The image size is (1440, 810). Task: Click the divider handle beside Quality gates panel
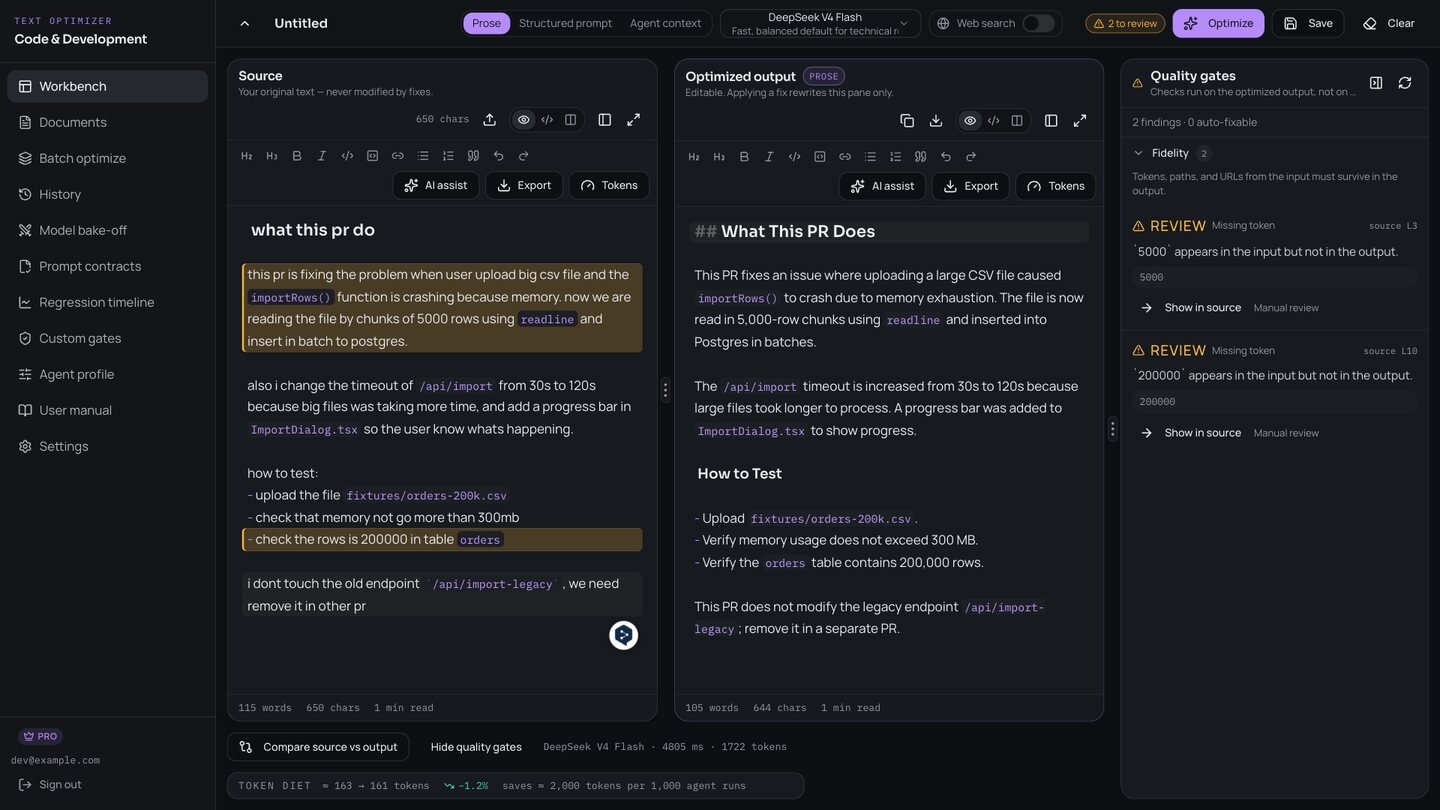tap(1112, 429)
